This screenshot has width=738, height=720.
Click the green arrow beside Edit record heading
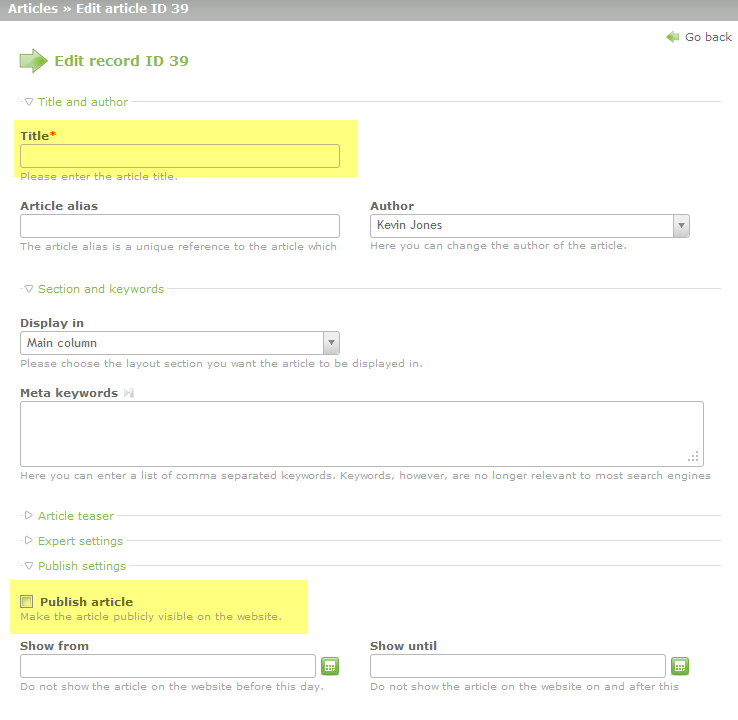tap(33, 61)
